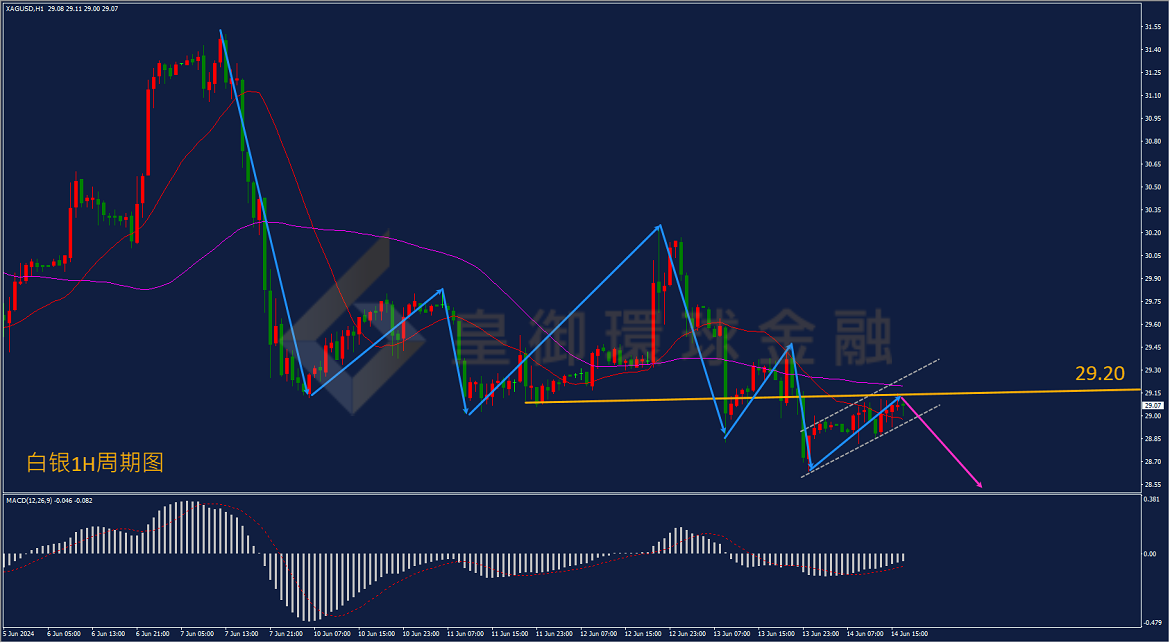Click the 12 Jun 23:00 time label
The image size is (1170, 643).
(x=685, y=634)
